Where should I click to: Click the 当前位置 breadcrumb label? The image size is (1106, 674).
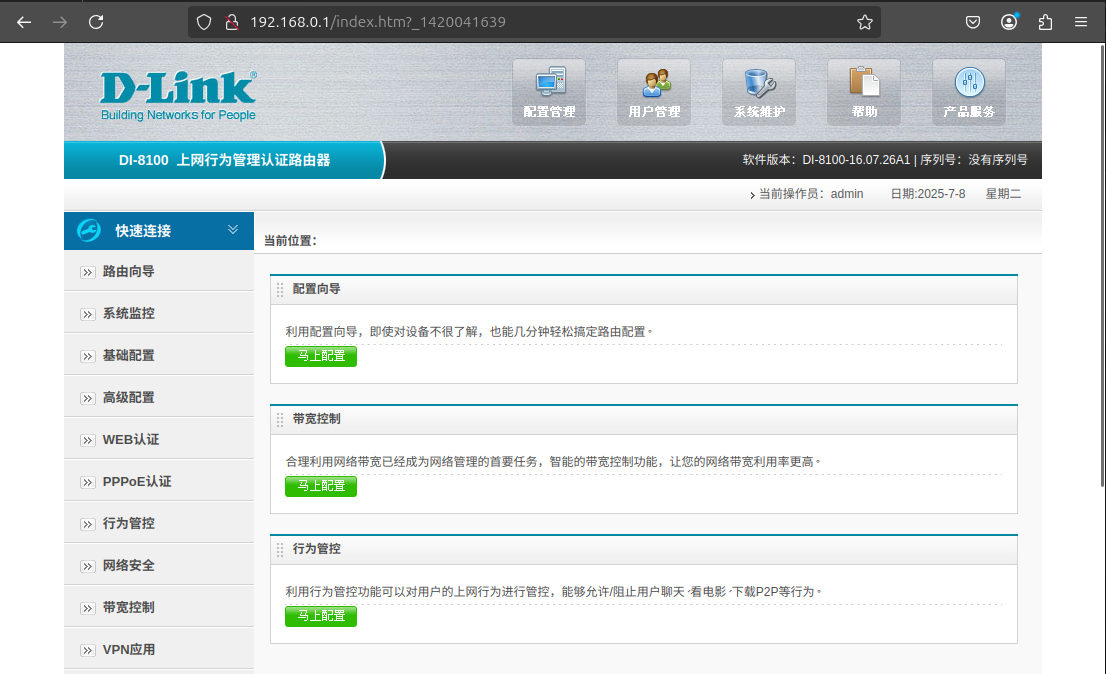point(291,240)
